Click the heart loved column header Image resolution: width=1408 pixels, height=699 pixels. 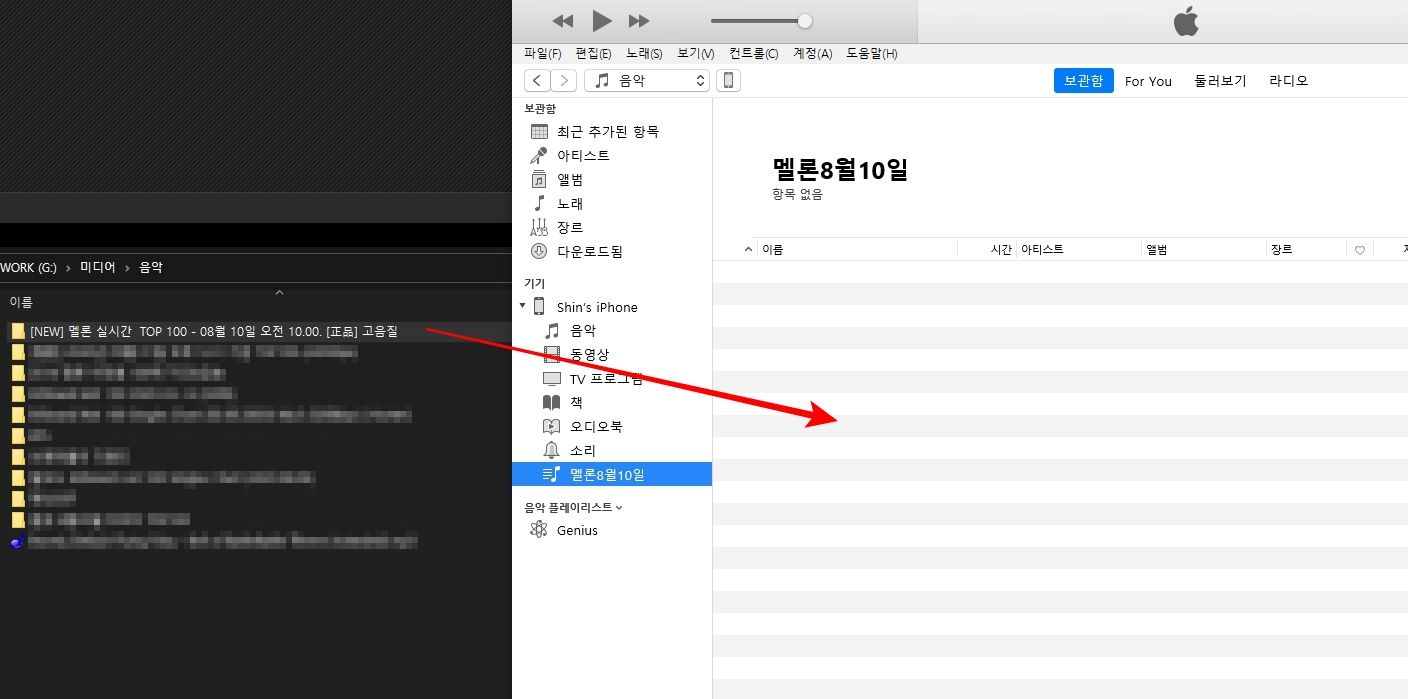[x=1360, y=250]
